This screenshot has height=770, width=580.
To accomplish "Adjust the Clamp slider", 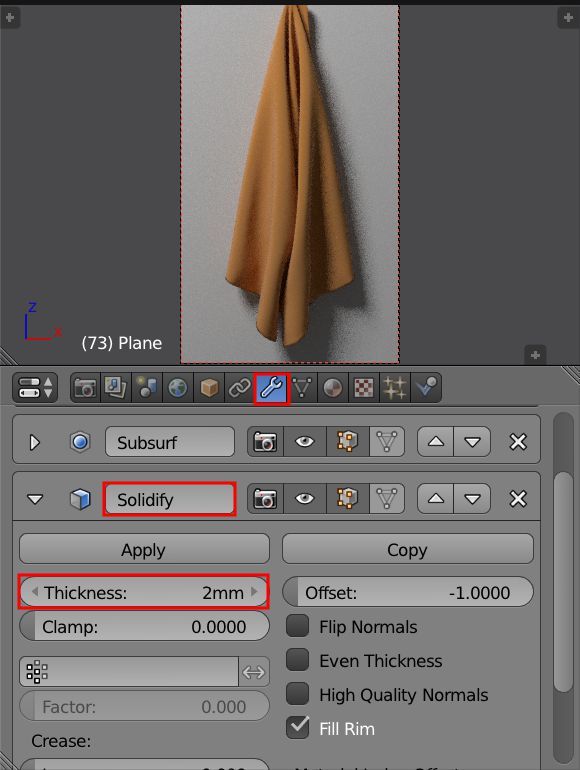I will pyautogui.click(x=144, y=626).
